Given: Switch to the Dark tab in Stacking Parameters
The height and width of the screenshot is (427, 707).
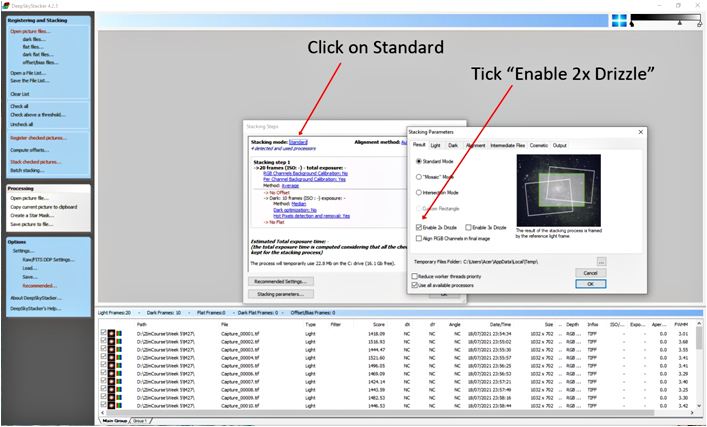Looking at the screenshot, I should point(453,145).
